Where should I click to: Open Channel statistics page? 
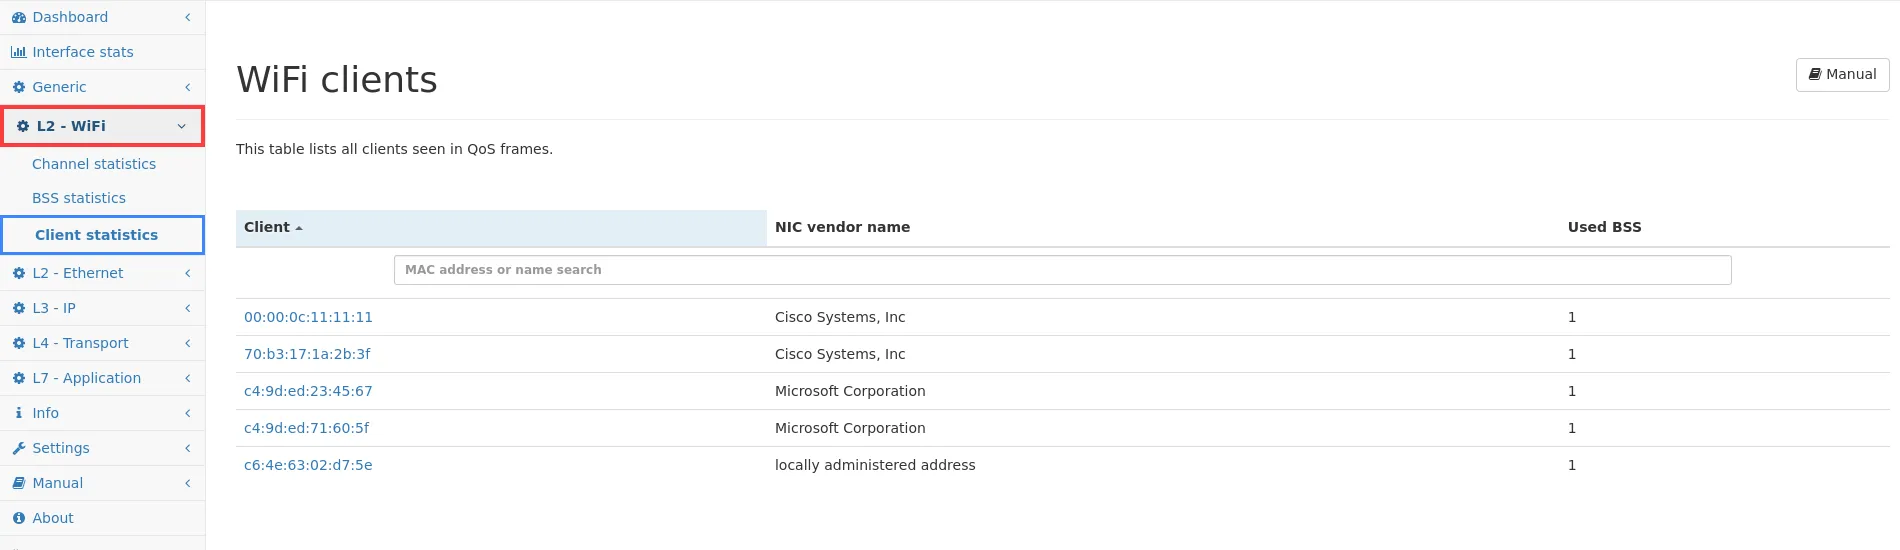94,164
